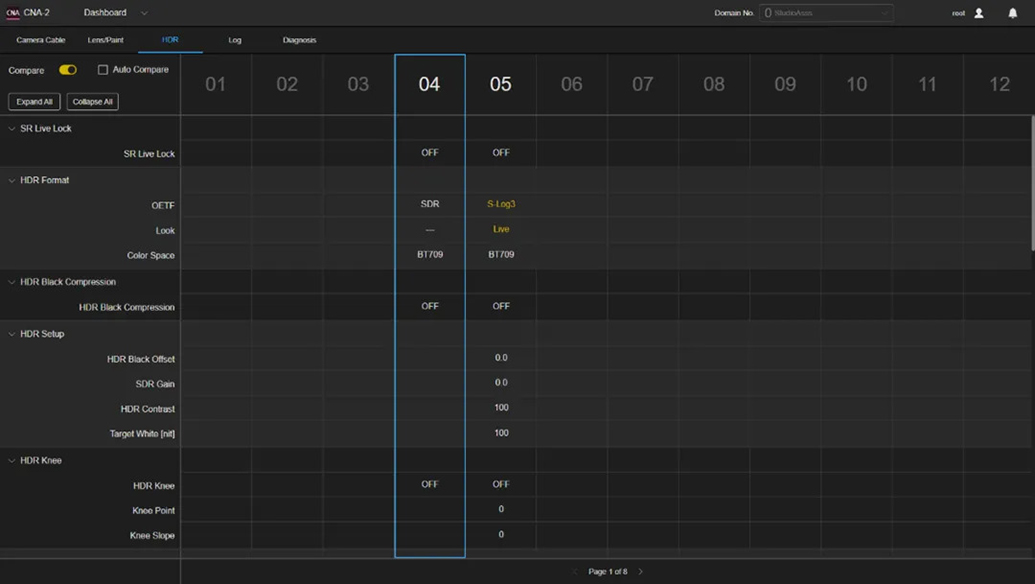Go to previous page arrow
1035x584 pixels.
tap(575, 571)
